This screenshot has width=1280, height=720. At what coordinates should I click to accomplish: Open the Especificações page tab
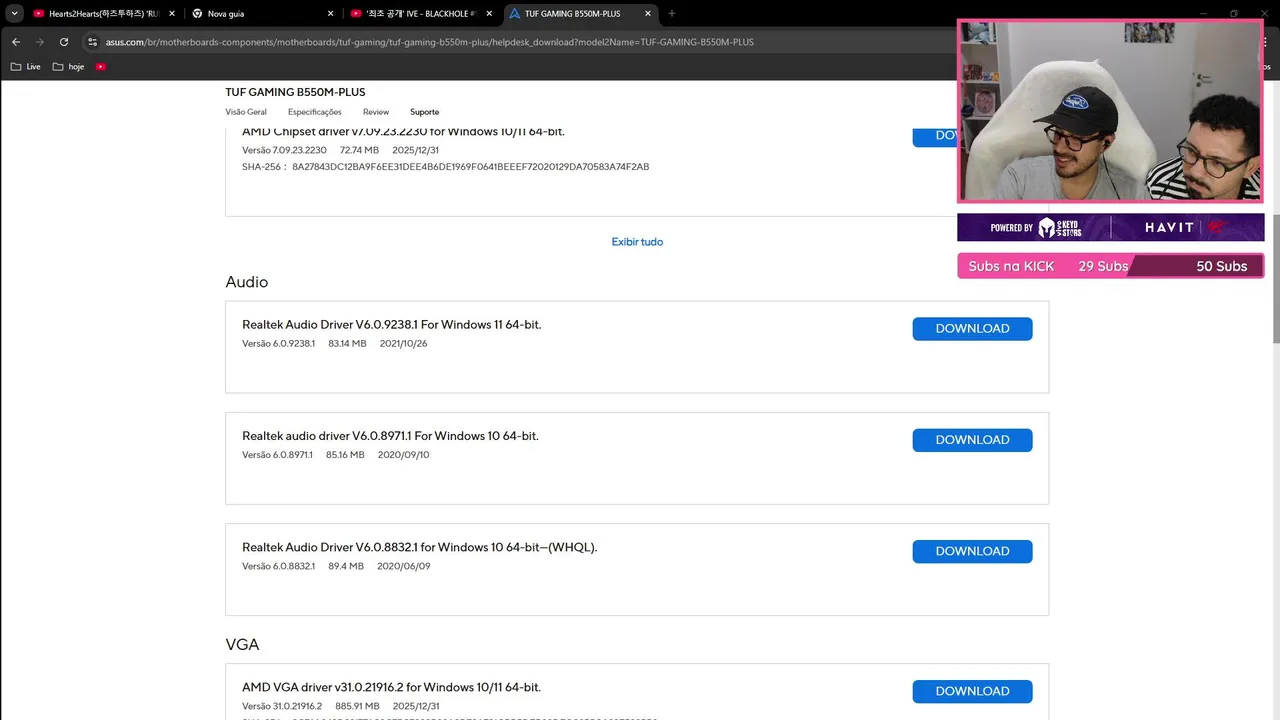(x=315, y=112)
